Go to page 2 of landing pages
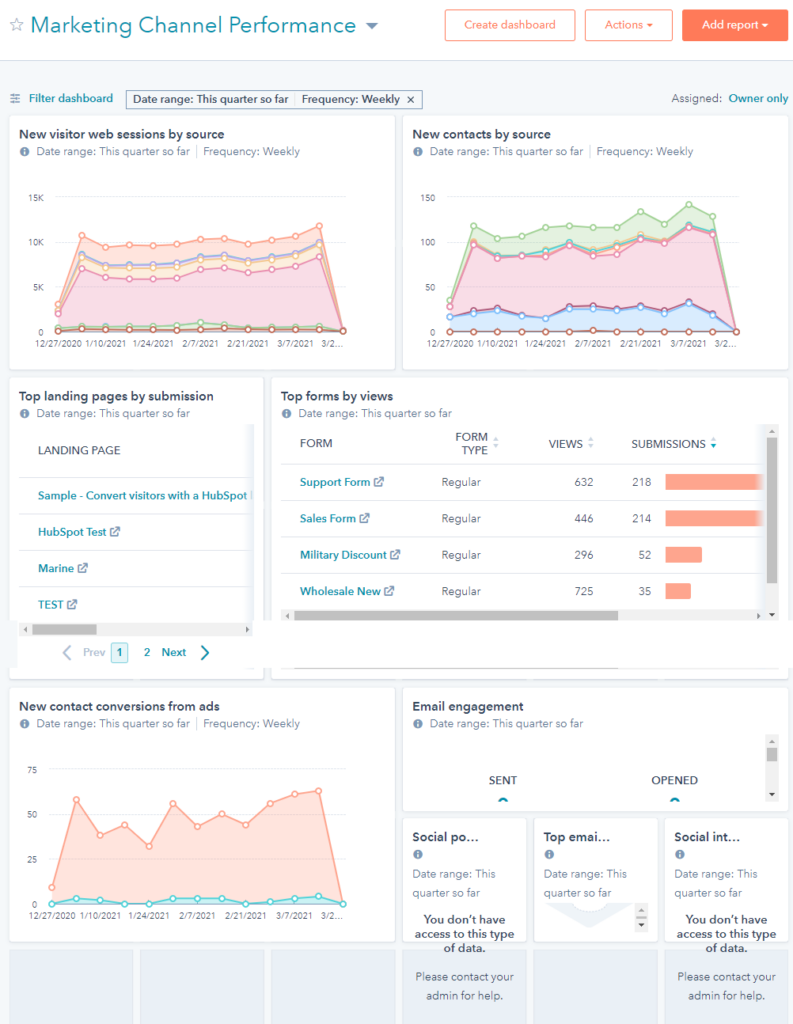 click(147, 652)
